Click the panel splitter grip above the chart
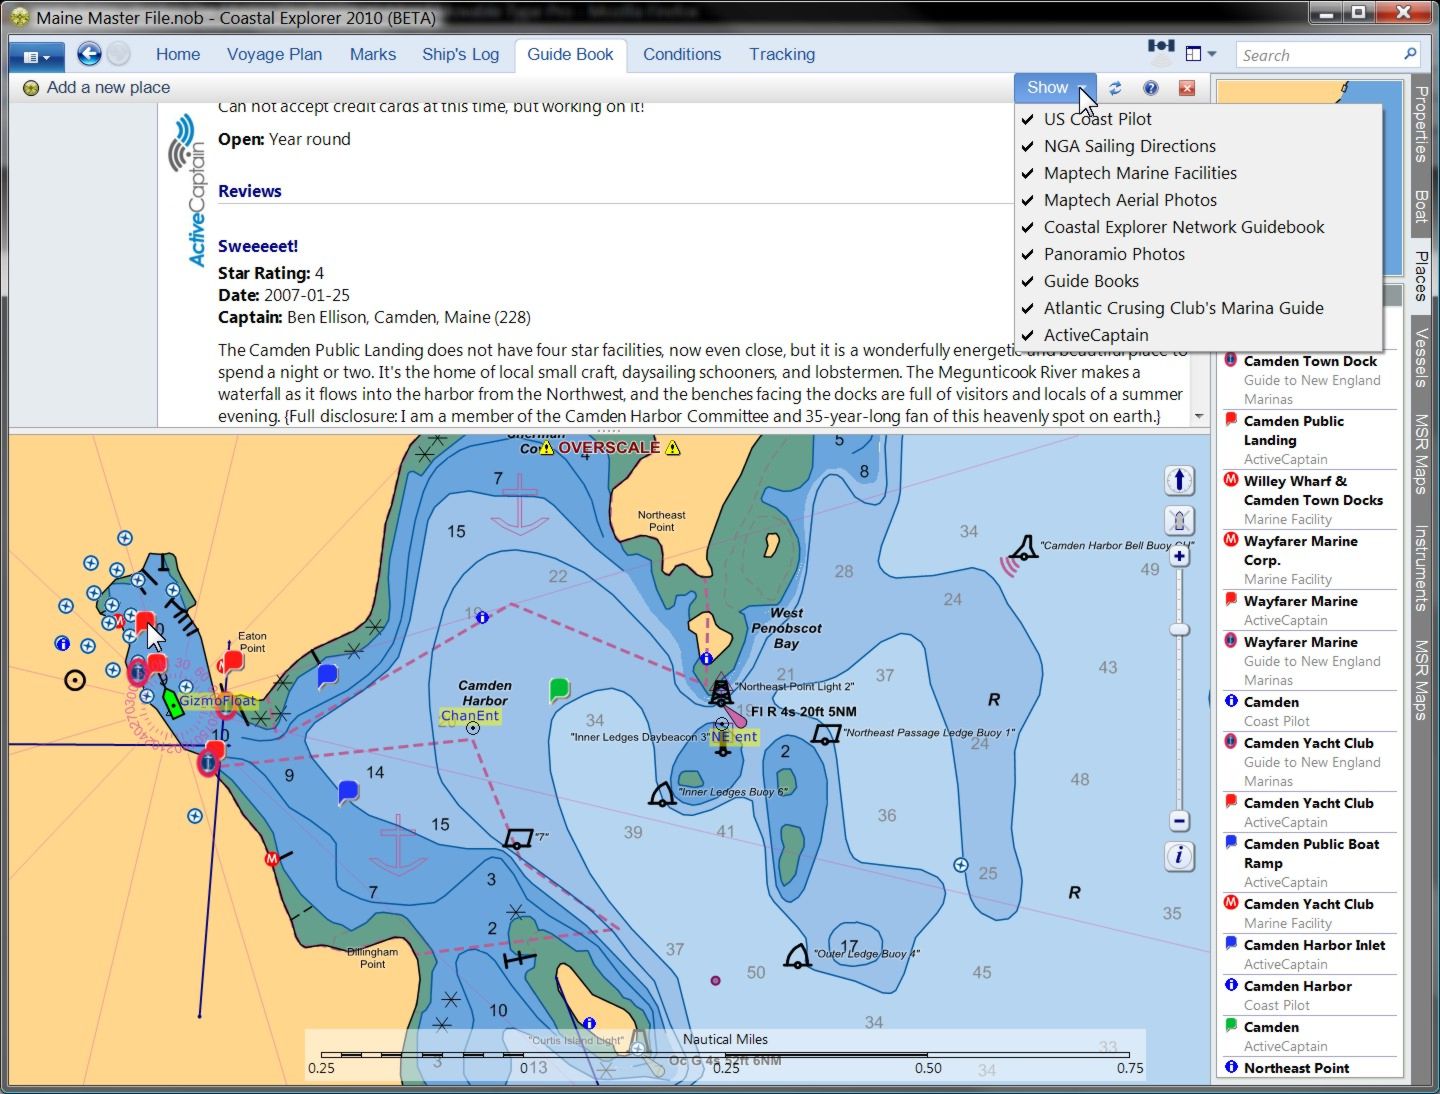1440x1094 pixels. [608, 430]
